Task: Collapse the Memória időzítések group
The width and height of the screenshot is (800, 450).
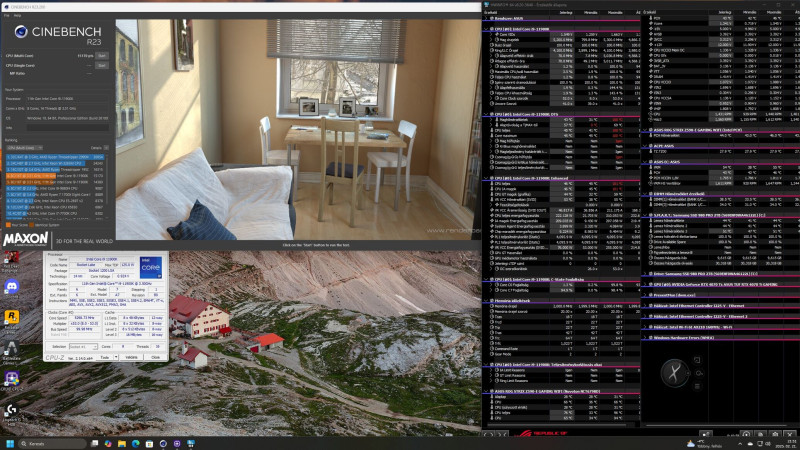Action: point(486,301)
